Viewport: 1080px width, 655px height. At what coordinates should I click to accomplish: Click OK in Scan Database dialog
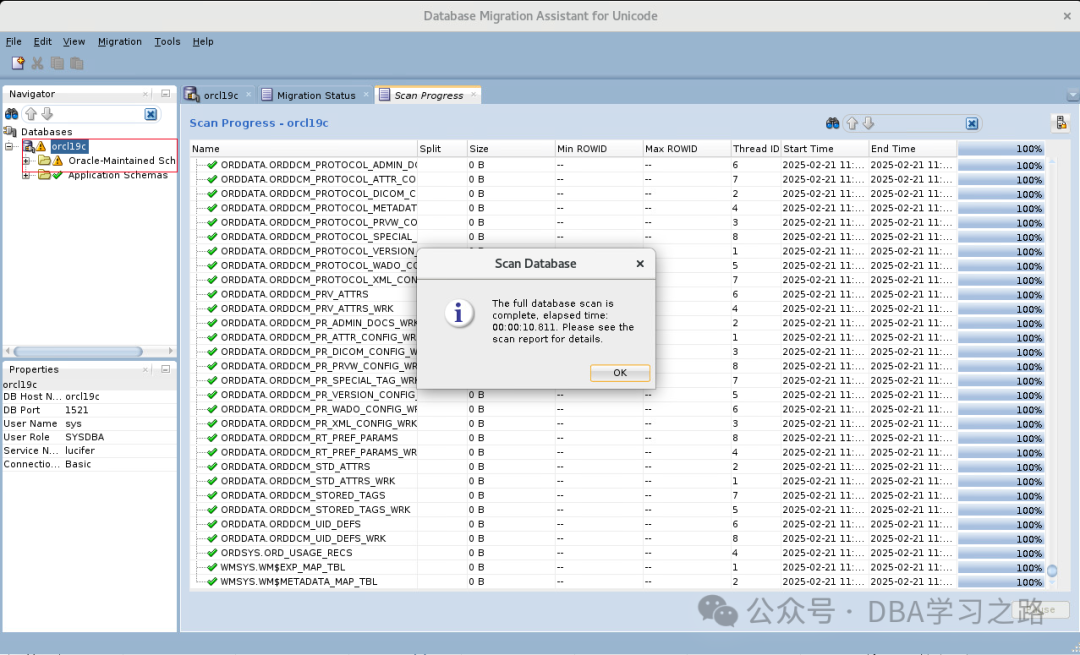[x=620, y=373]
